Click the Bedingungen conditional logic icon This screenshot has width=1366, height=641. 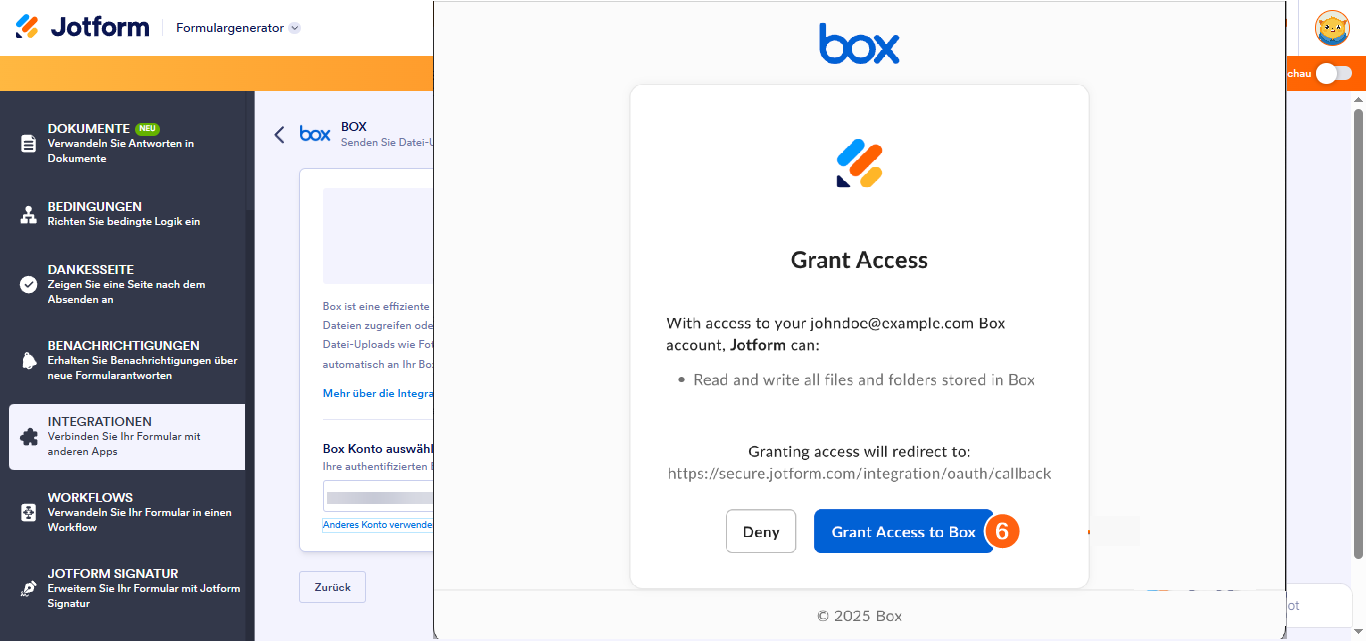point(27,213)
